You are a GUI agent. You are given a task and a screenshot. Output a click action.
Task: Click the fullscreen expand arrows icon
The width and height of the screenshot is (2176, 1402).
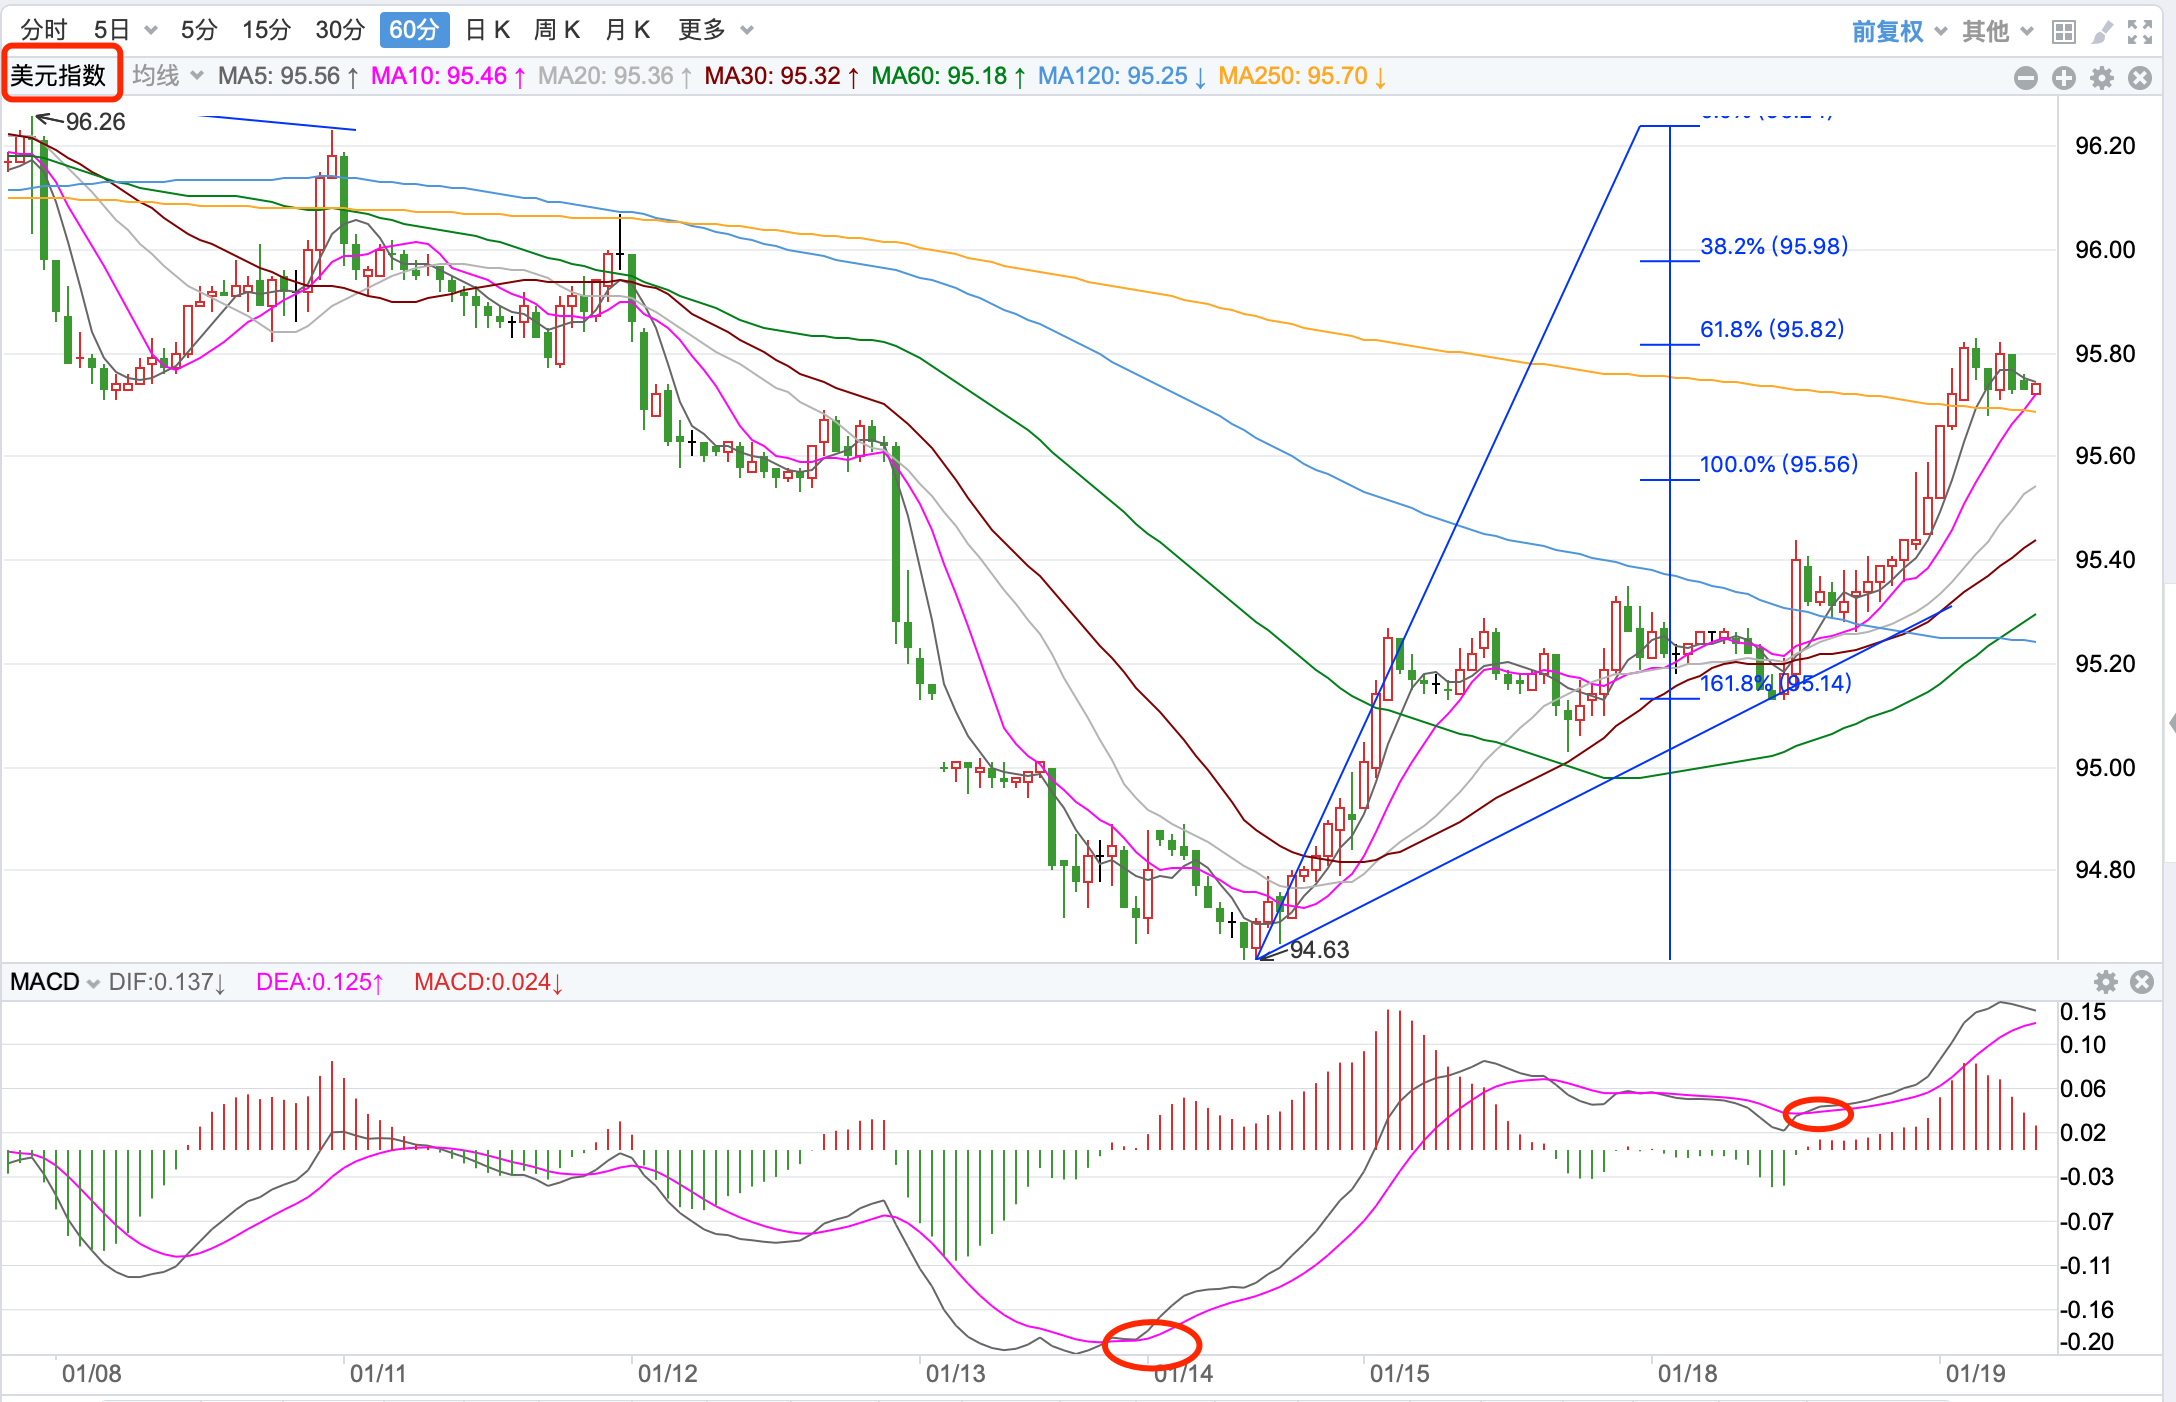2140,32
